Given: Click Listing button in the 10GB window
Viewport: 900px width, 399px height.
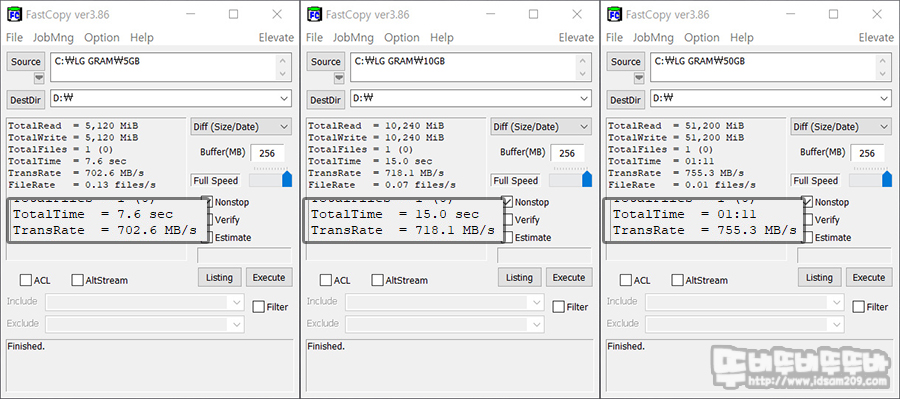Looking at the screenshot, I should tap(519, 278).
